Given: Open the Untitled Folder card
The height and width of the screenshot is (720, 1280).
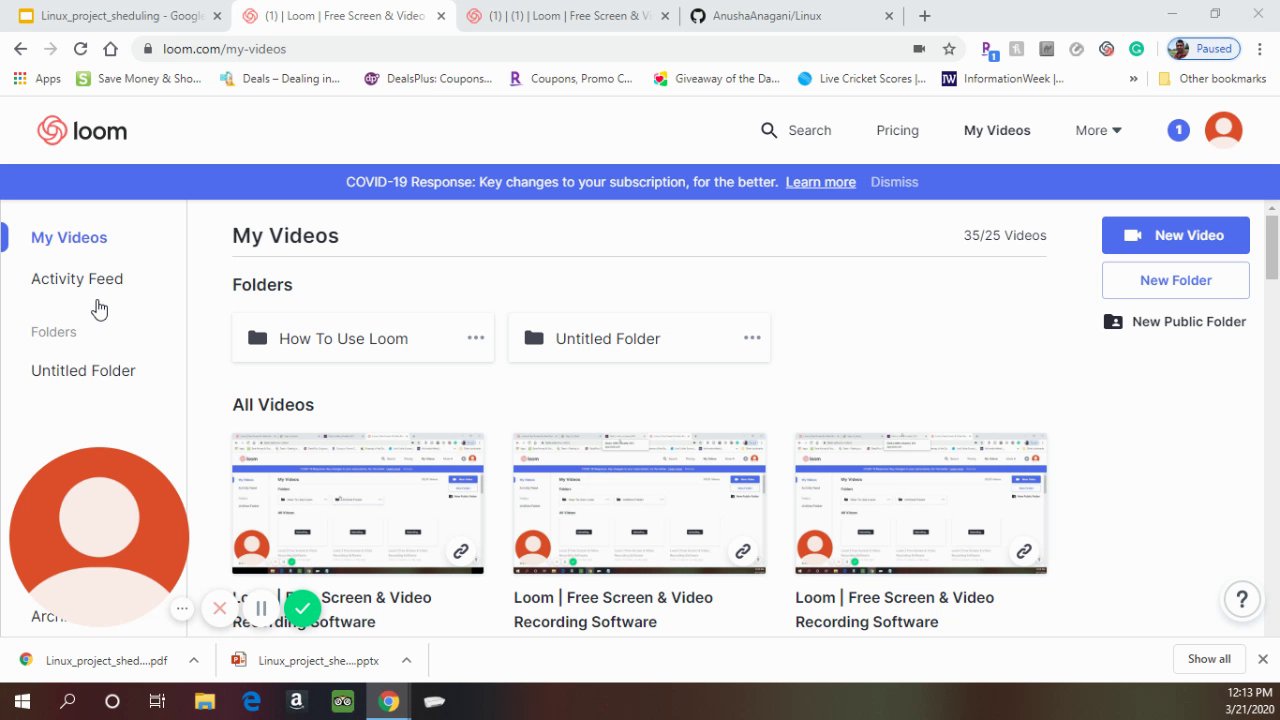Looking at the screenshot, I should click(x=639, y=338).
